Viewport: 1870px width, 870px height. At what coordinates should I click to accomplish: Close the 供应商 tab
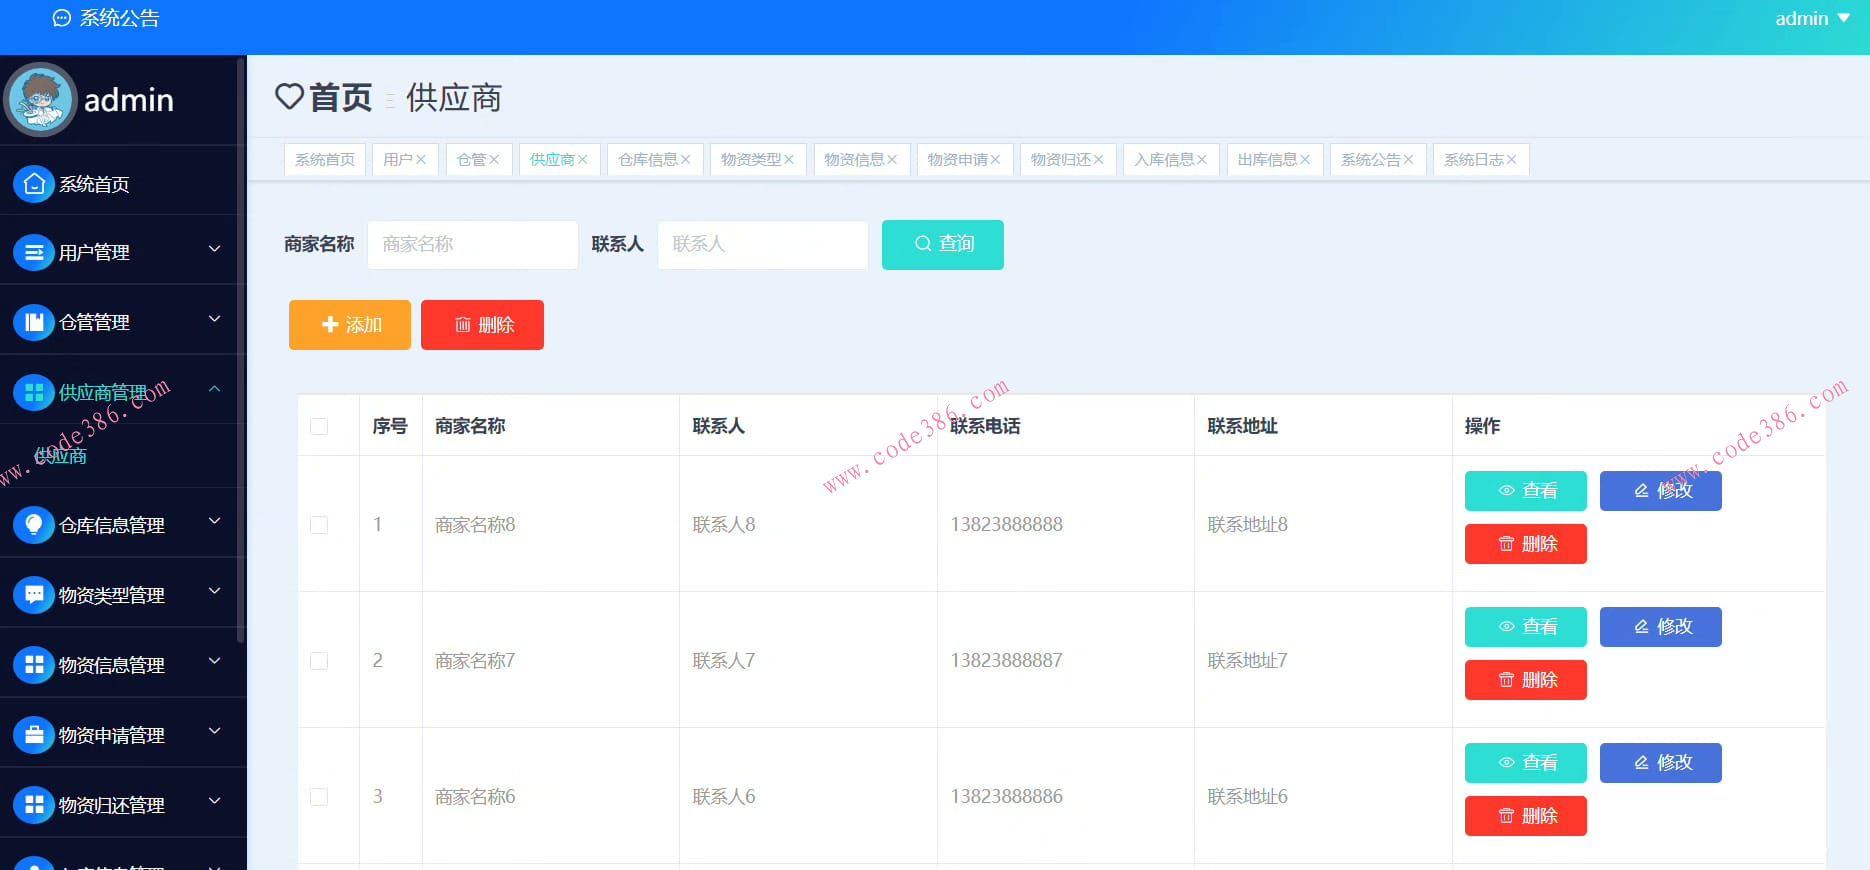coord(582,160)
